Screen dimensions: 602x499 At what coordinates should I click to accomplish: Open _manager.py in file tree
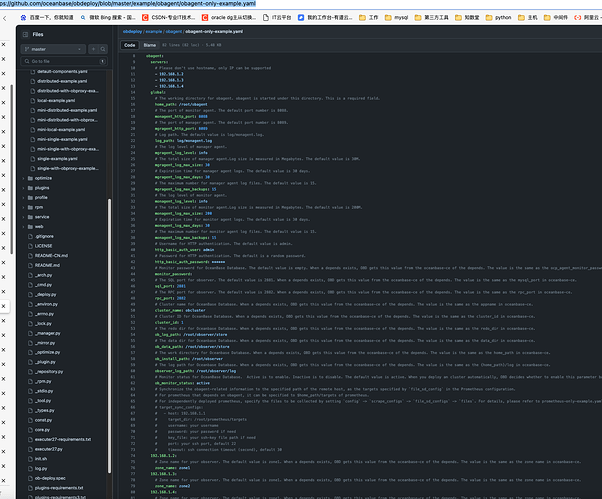pos(48,333)
